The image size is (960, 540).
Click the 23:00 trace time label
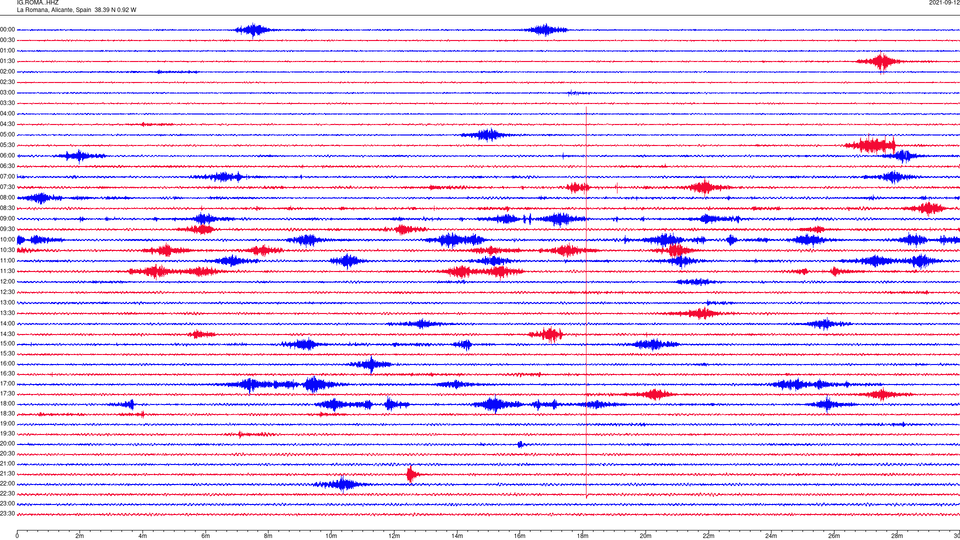7,504
